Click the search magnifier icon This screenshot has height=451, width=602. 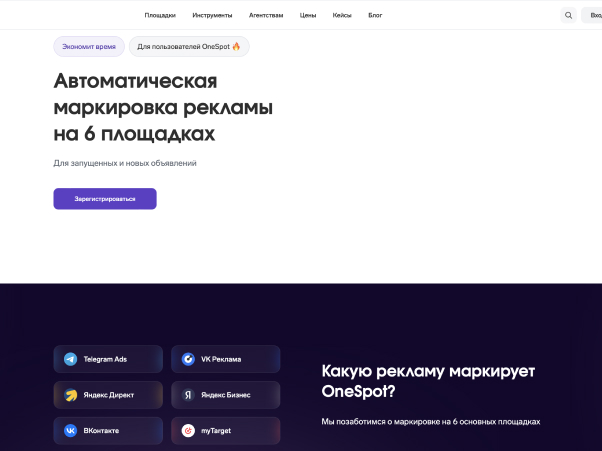(x=568, y=15)
